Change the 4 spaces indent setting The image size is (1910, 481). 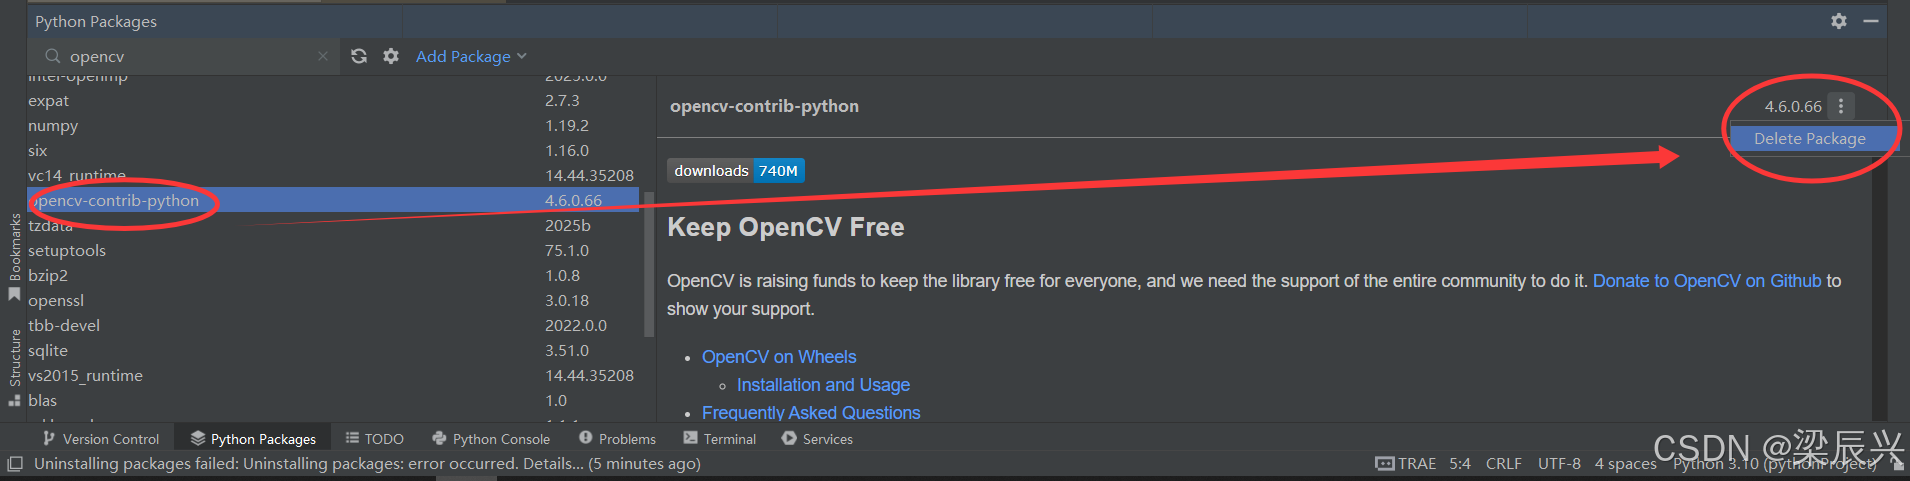(1625, 464)
